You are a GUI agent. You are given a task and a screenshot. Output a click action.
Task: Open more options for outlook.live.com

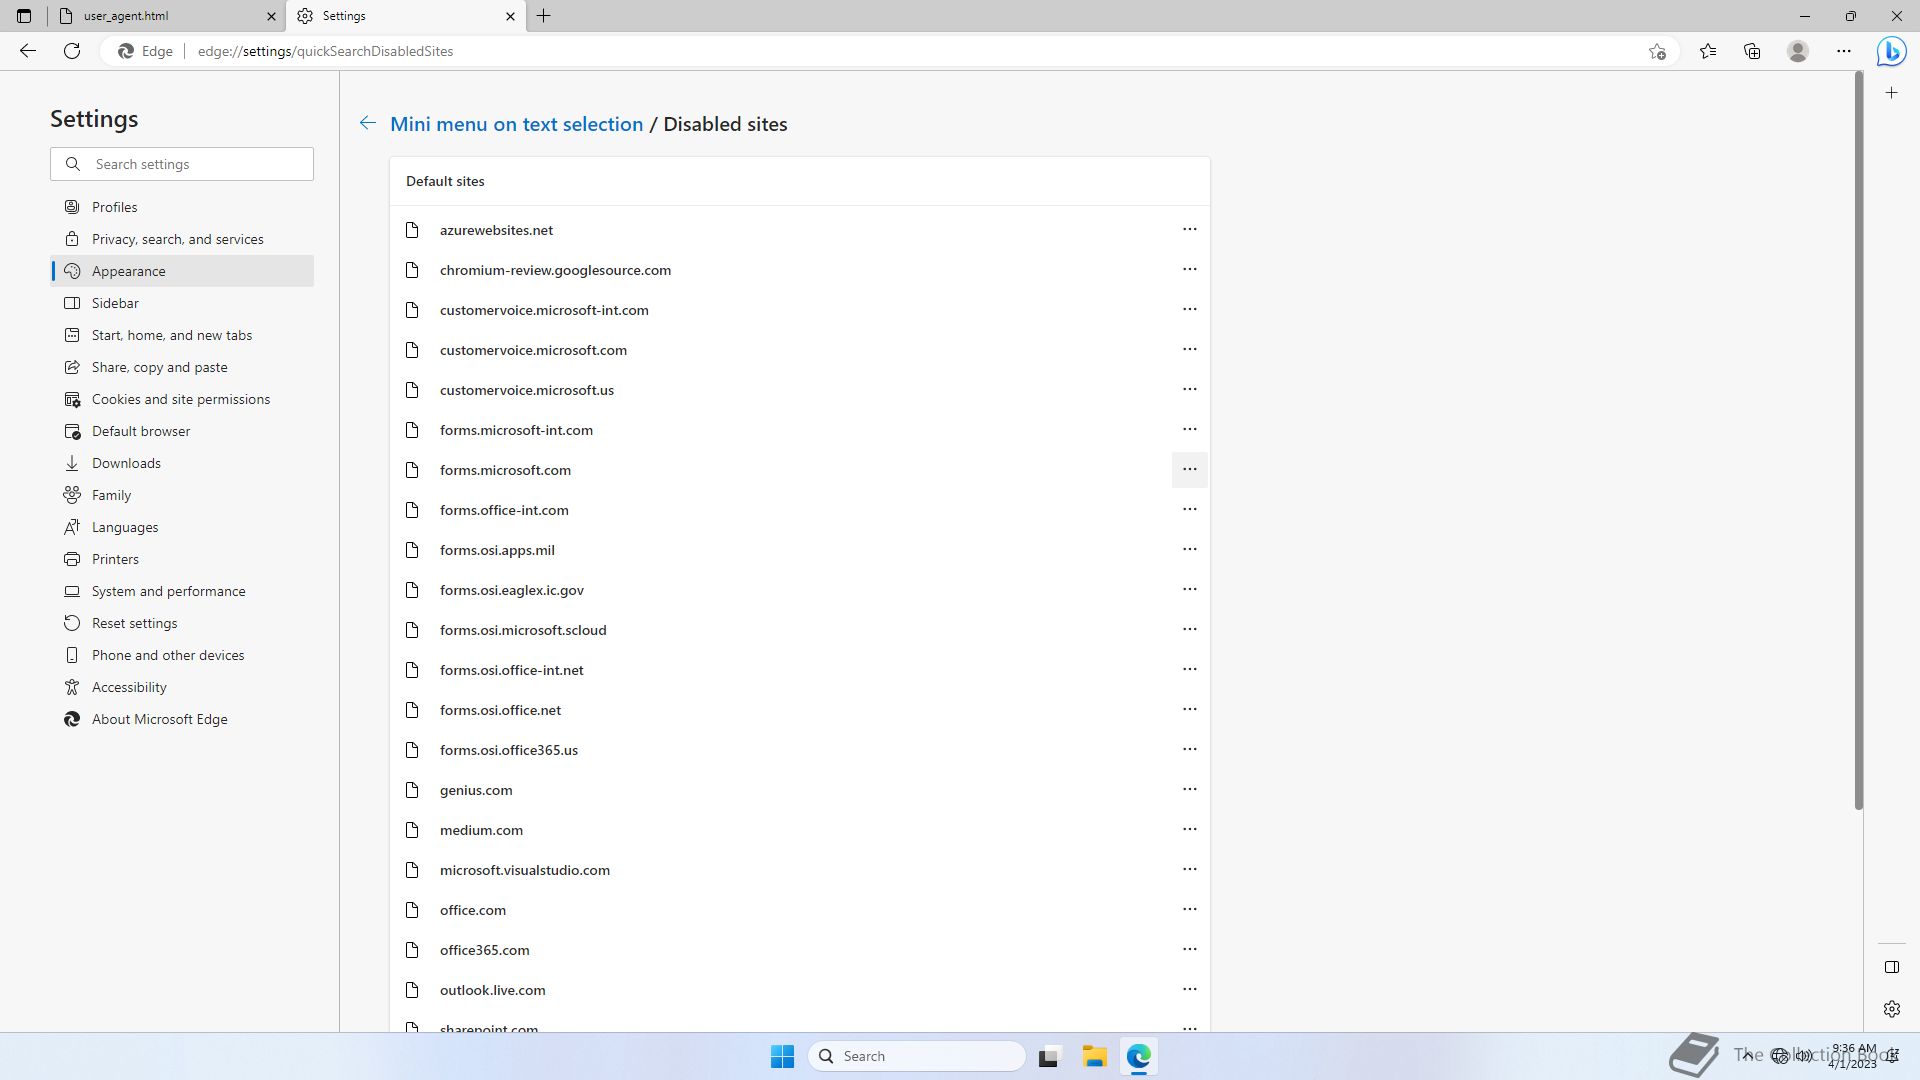click(1189, 989)
